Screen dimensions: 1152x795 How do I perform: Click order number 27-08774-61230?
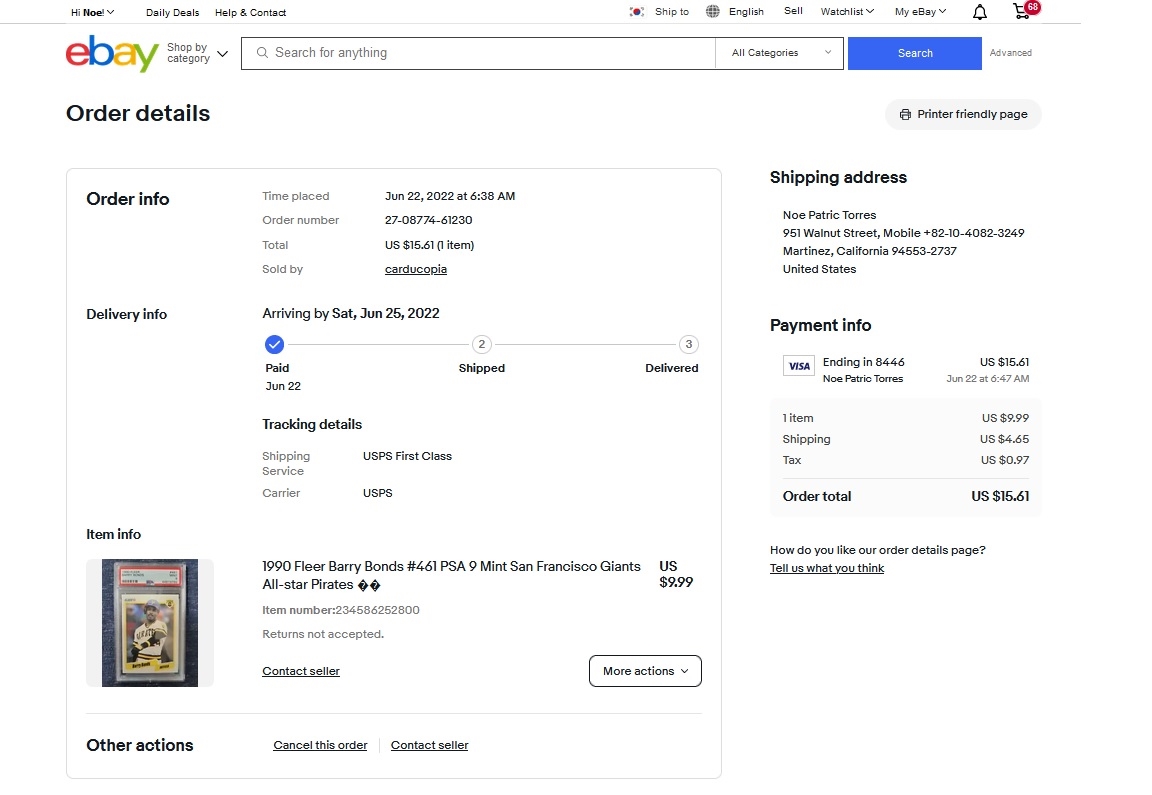[428, 220]
